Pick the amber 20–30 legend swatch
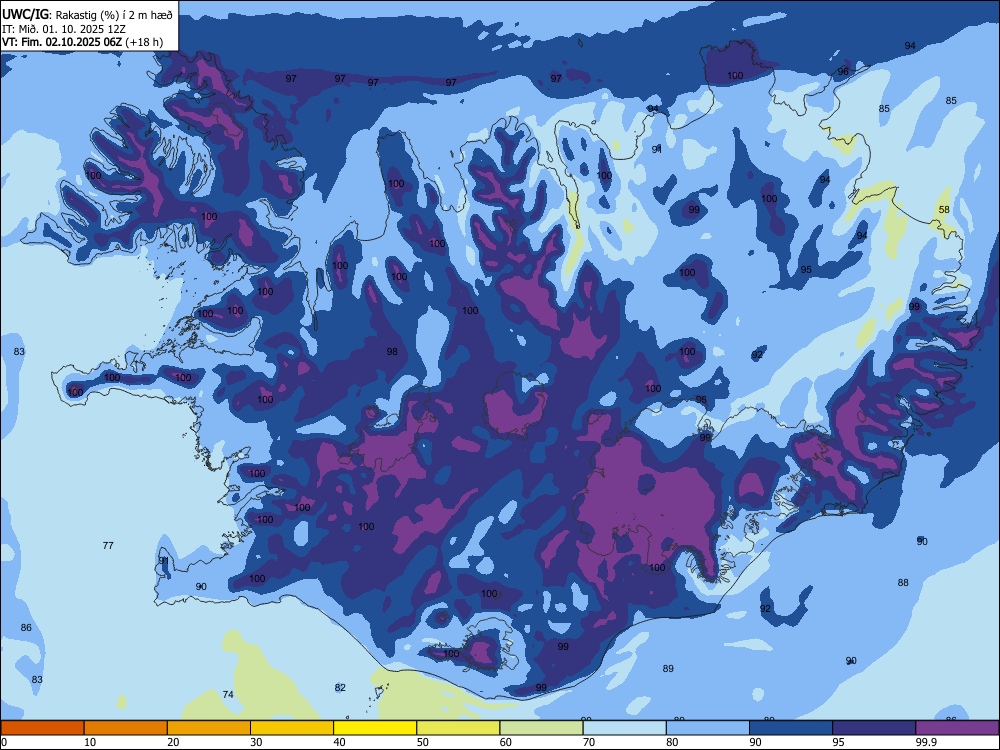The height and width of the screenshot is (750, 1000). click(209, 728)
